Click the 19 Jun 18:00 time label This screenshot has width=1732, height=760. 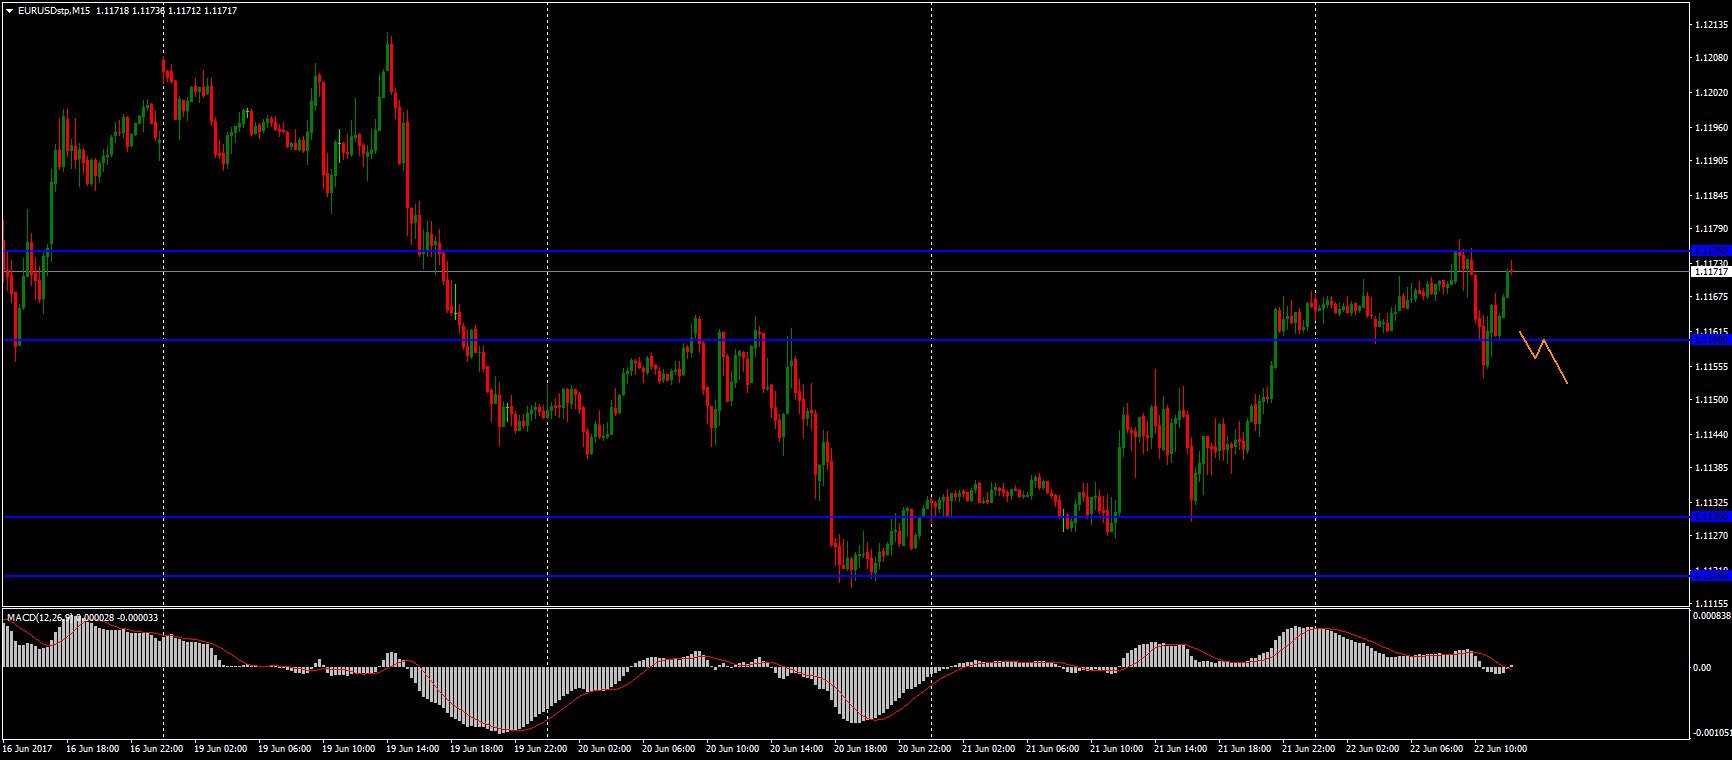tap(477, 748)
